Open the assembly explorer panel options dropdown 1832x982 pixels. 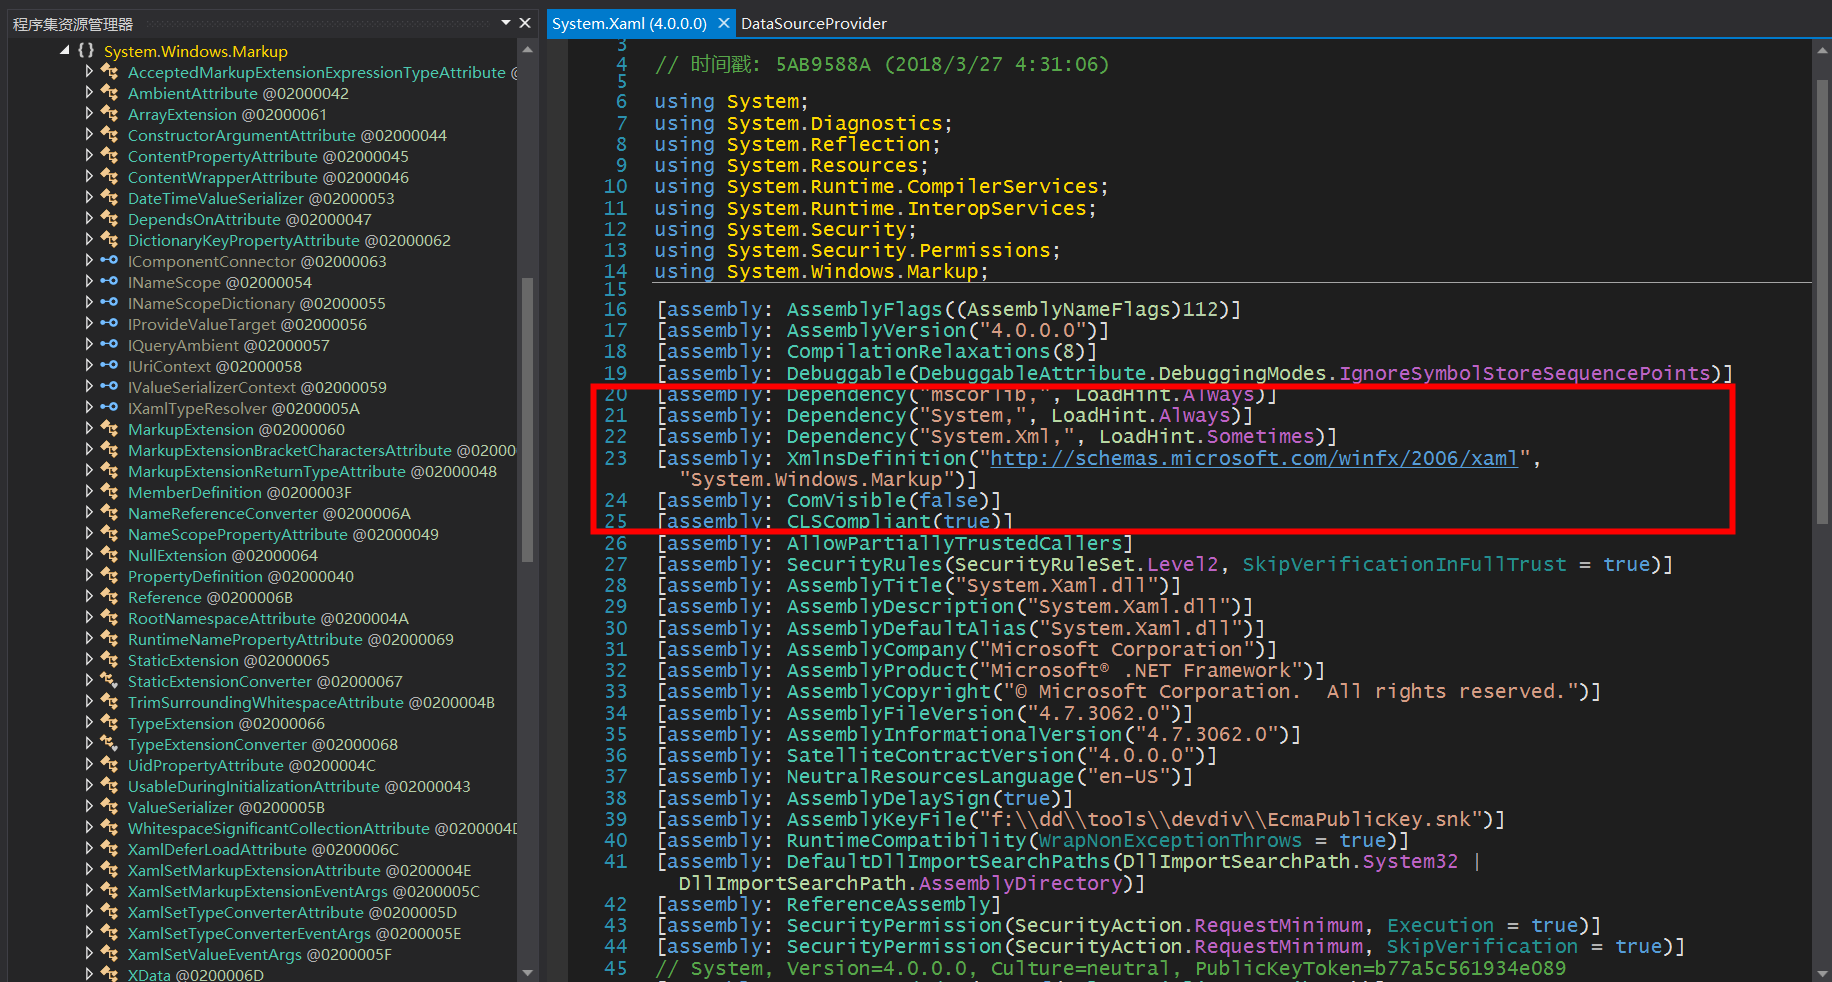pos(506,22)
